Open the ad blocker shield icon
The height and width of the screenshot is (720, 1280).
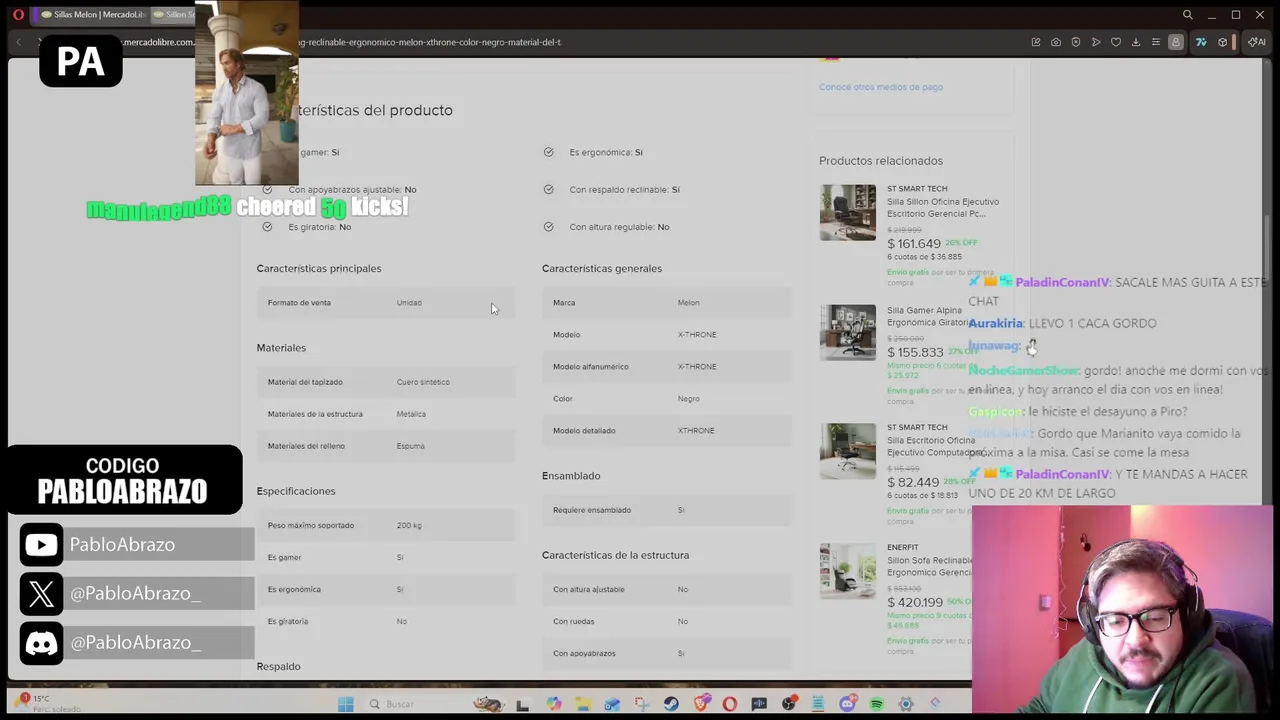click(1076, 42)
